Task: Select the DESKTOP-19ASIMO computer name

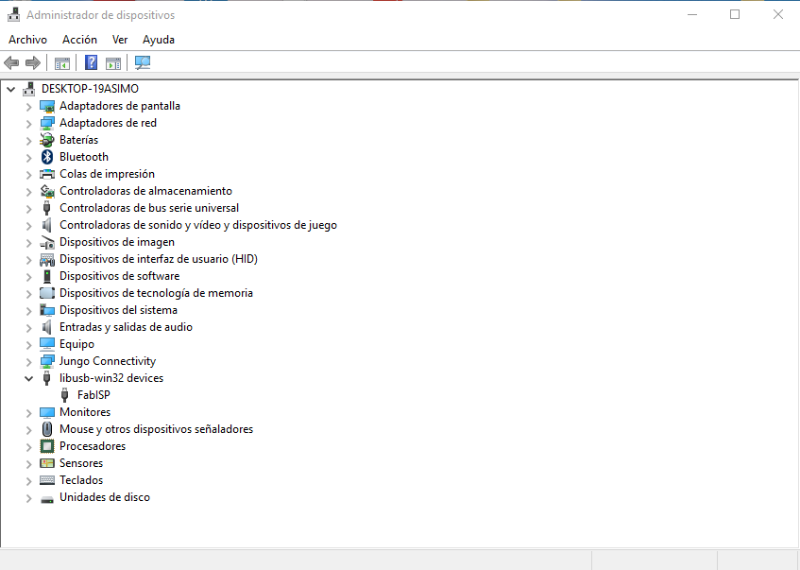Action: tap(90, 89)
